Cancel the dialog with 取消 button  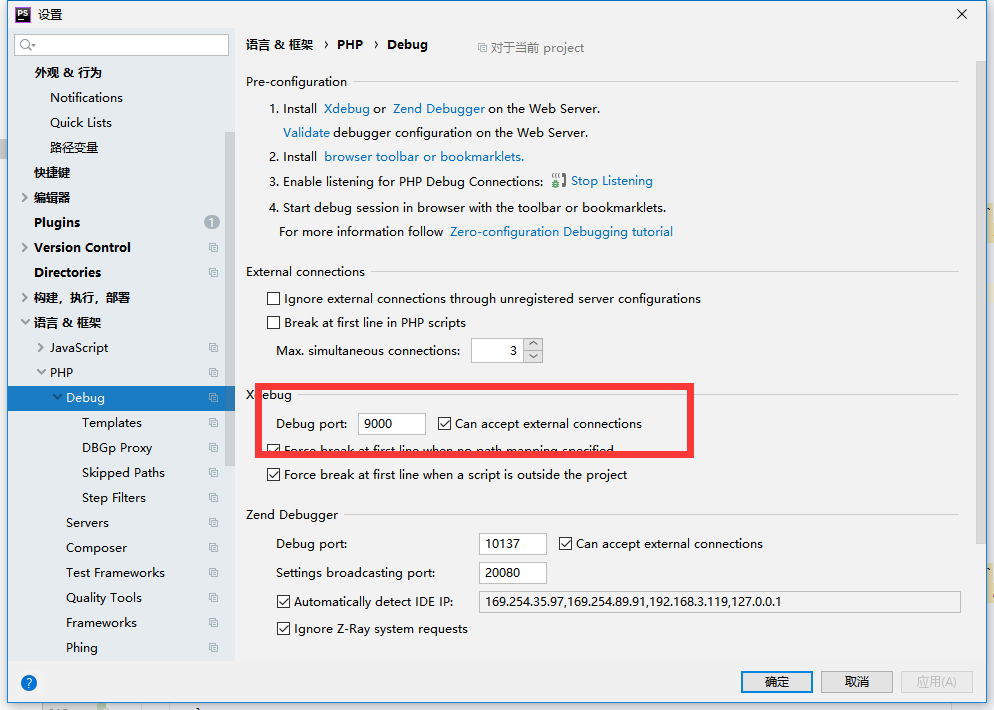click(856, 682)
